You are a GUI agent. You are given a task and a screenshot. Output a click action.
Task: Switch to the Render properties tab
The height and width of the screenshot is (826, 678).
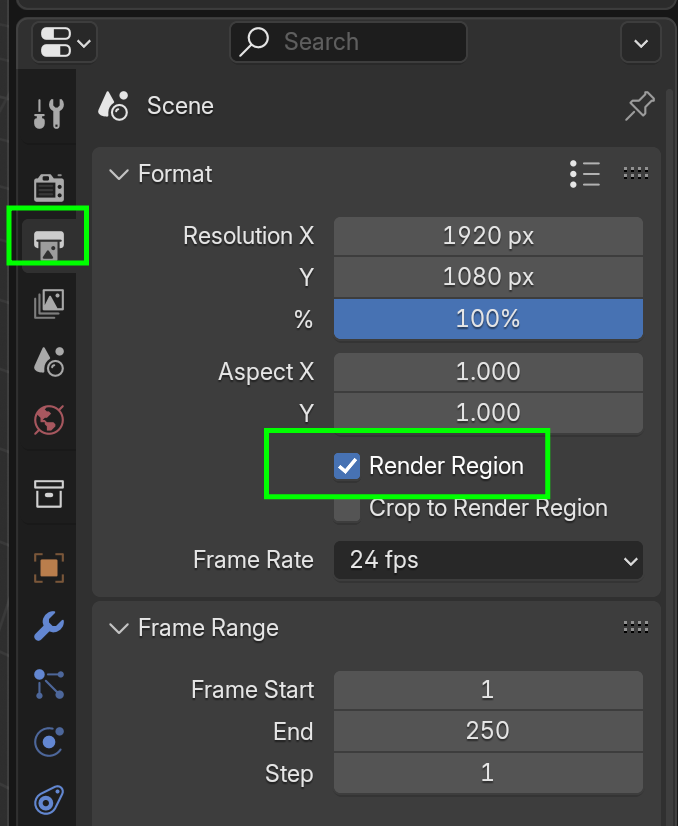(47, 187)
